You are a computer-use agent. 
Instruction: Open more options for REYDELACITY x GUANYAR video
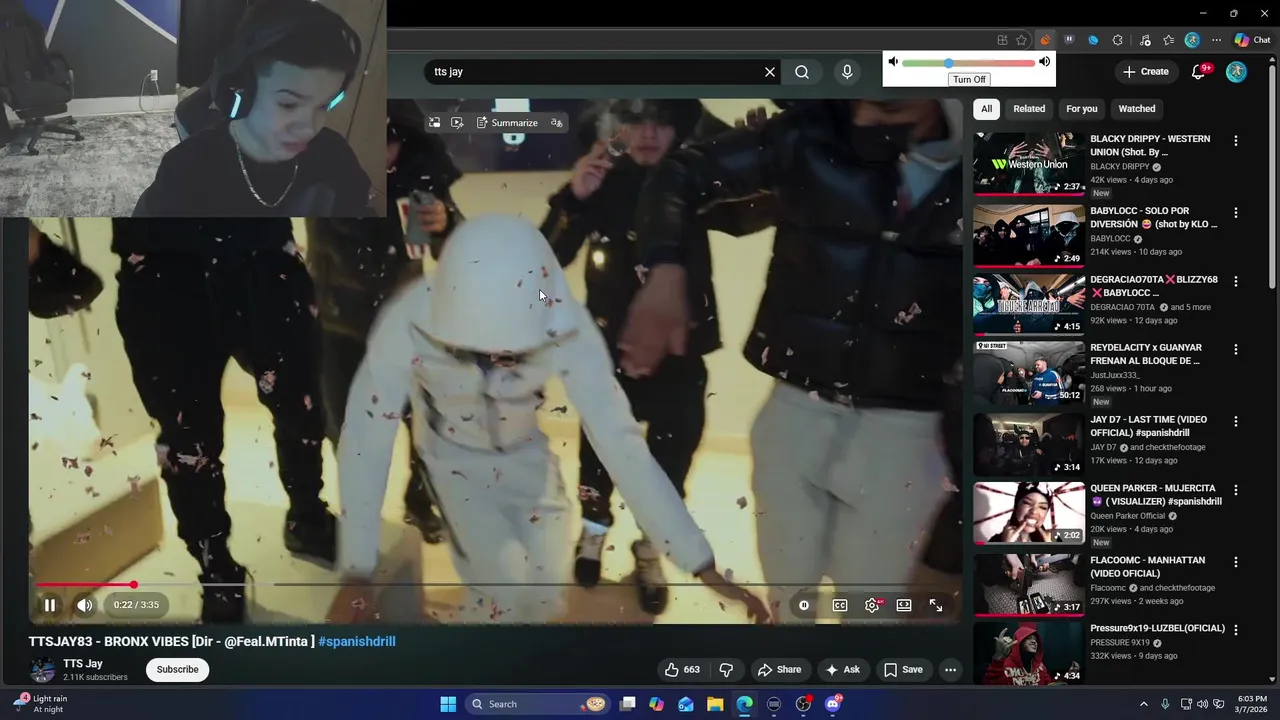click(1236, 350)
